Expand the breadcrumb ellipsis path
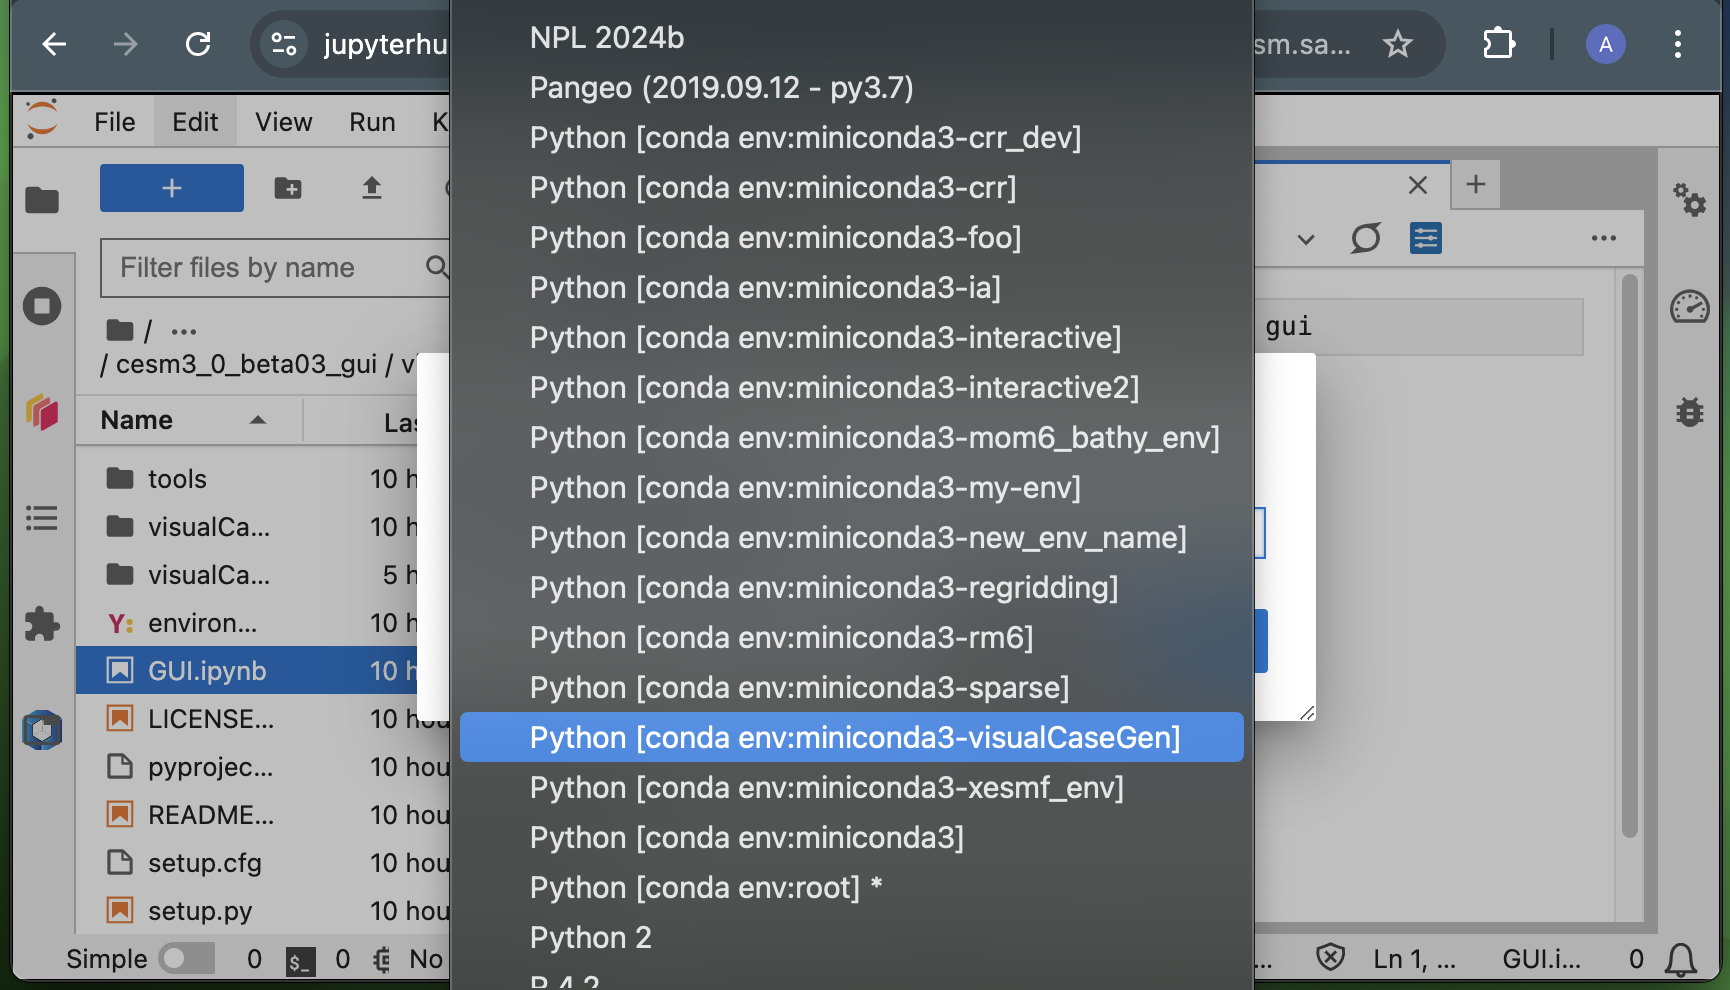1730x990 pixels. [x=184, y=331]
